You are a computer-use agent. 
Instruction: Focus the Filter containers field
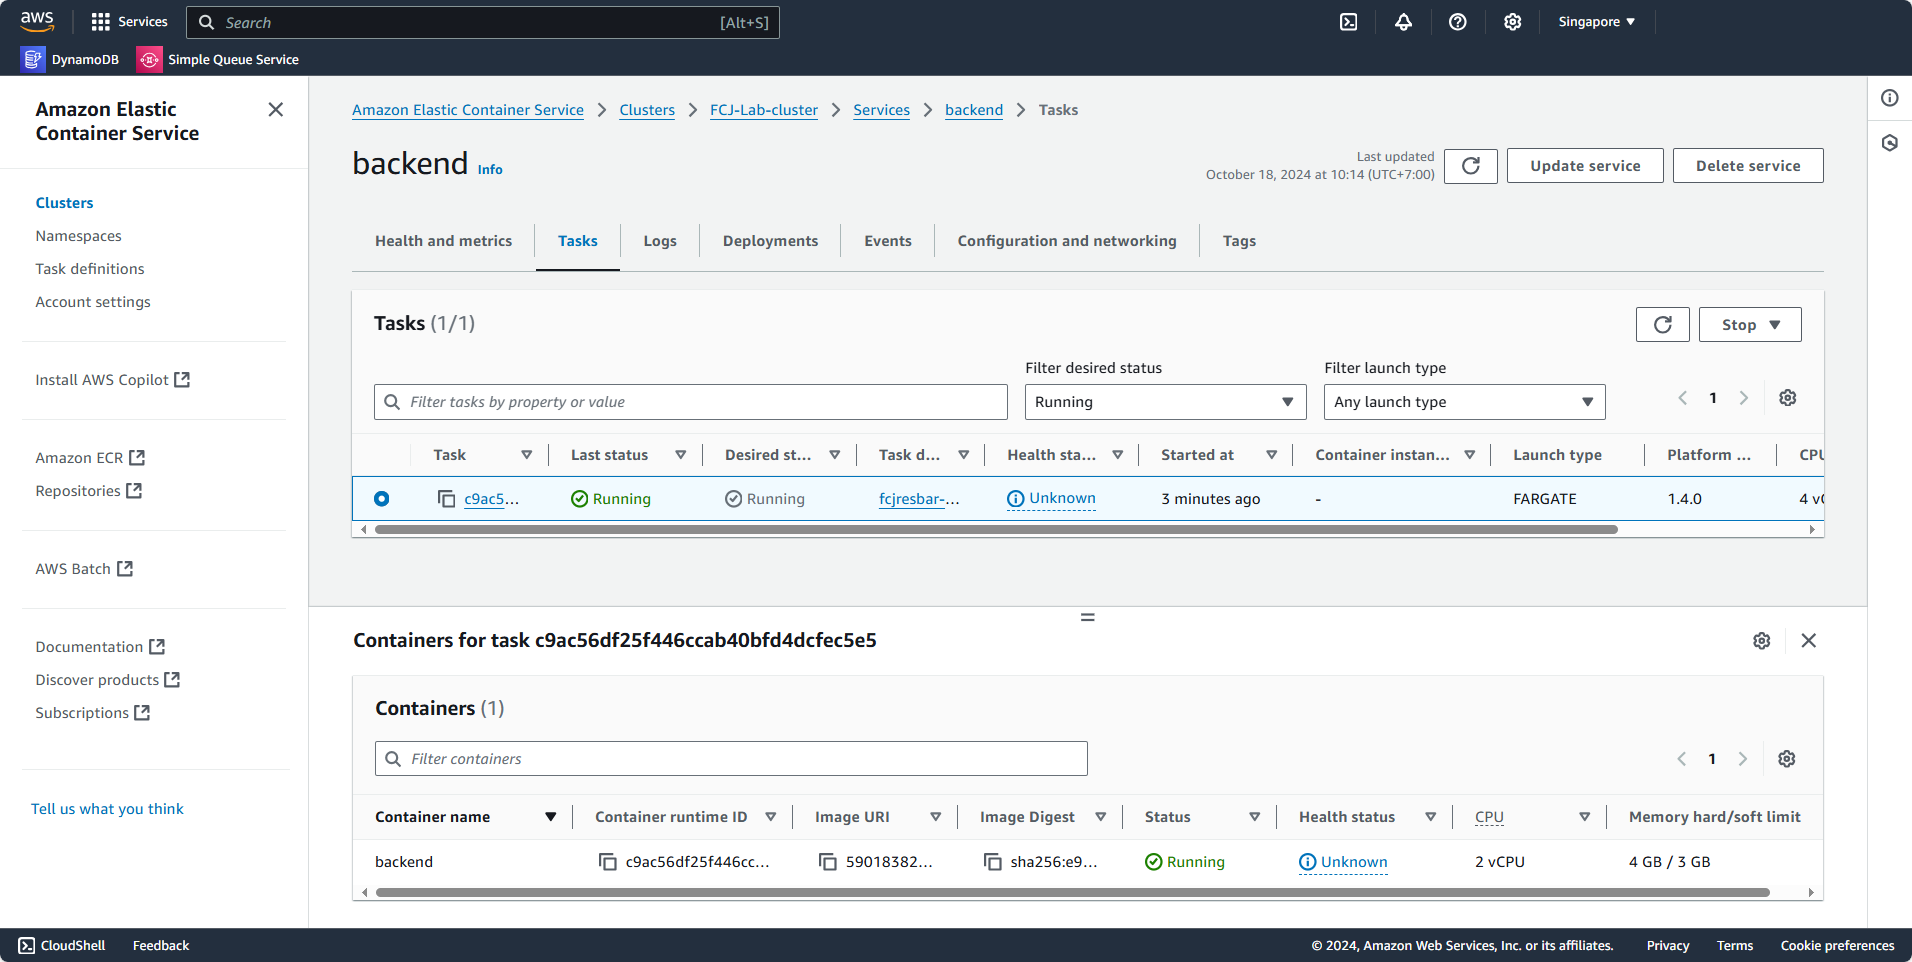(731, 759)
